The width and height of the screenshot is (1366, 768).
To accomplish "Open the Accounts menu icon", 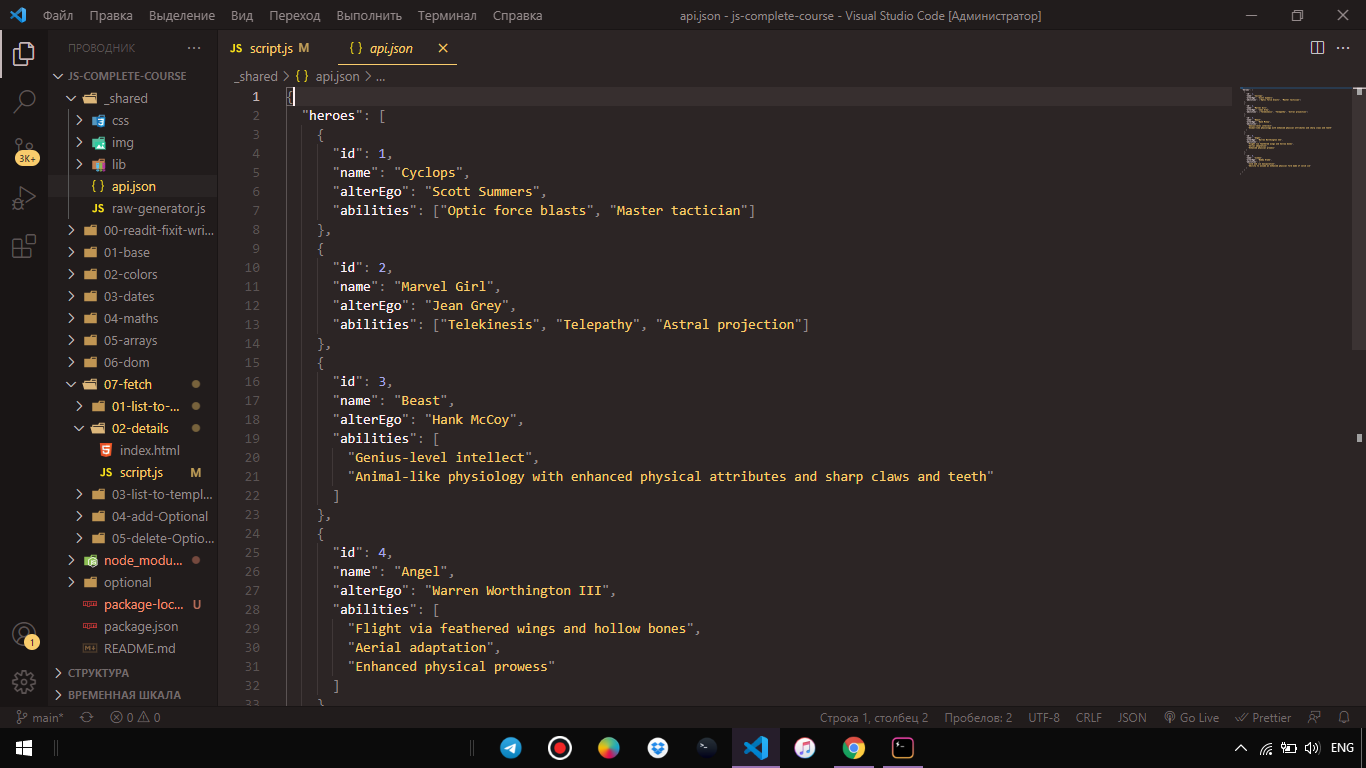I will (x=24, y=635).
